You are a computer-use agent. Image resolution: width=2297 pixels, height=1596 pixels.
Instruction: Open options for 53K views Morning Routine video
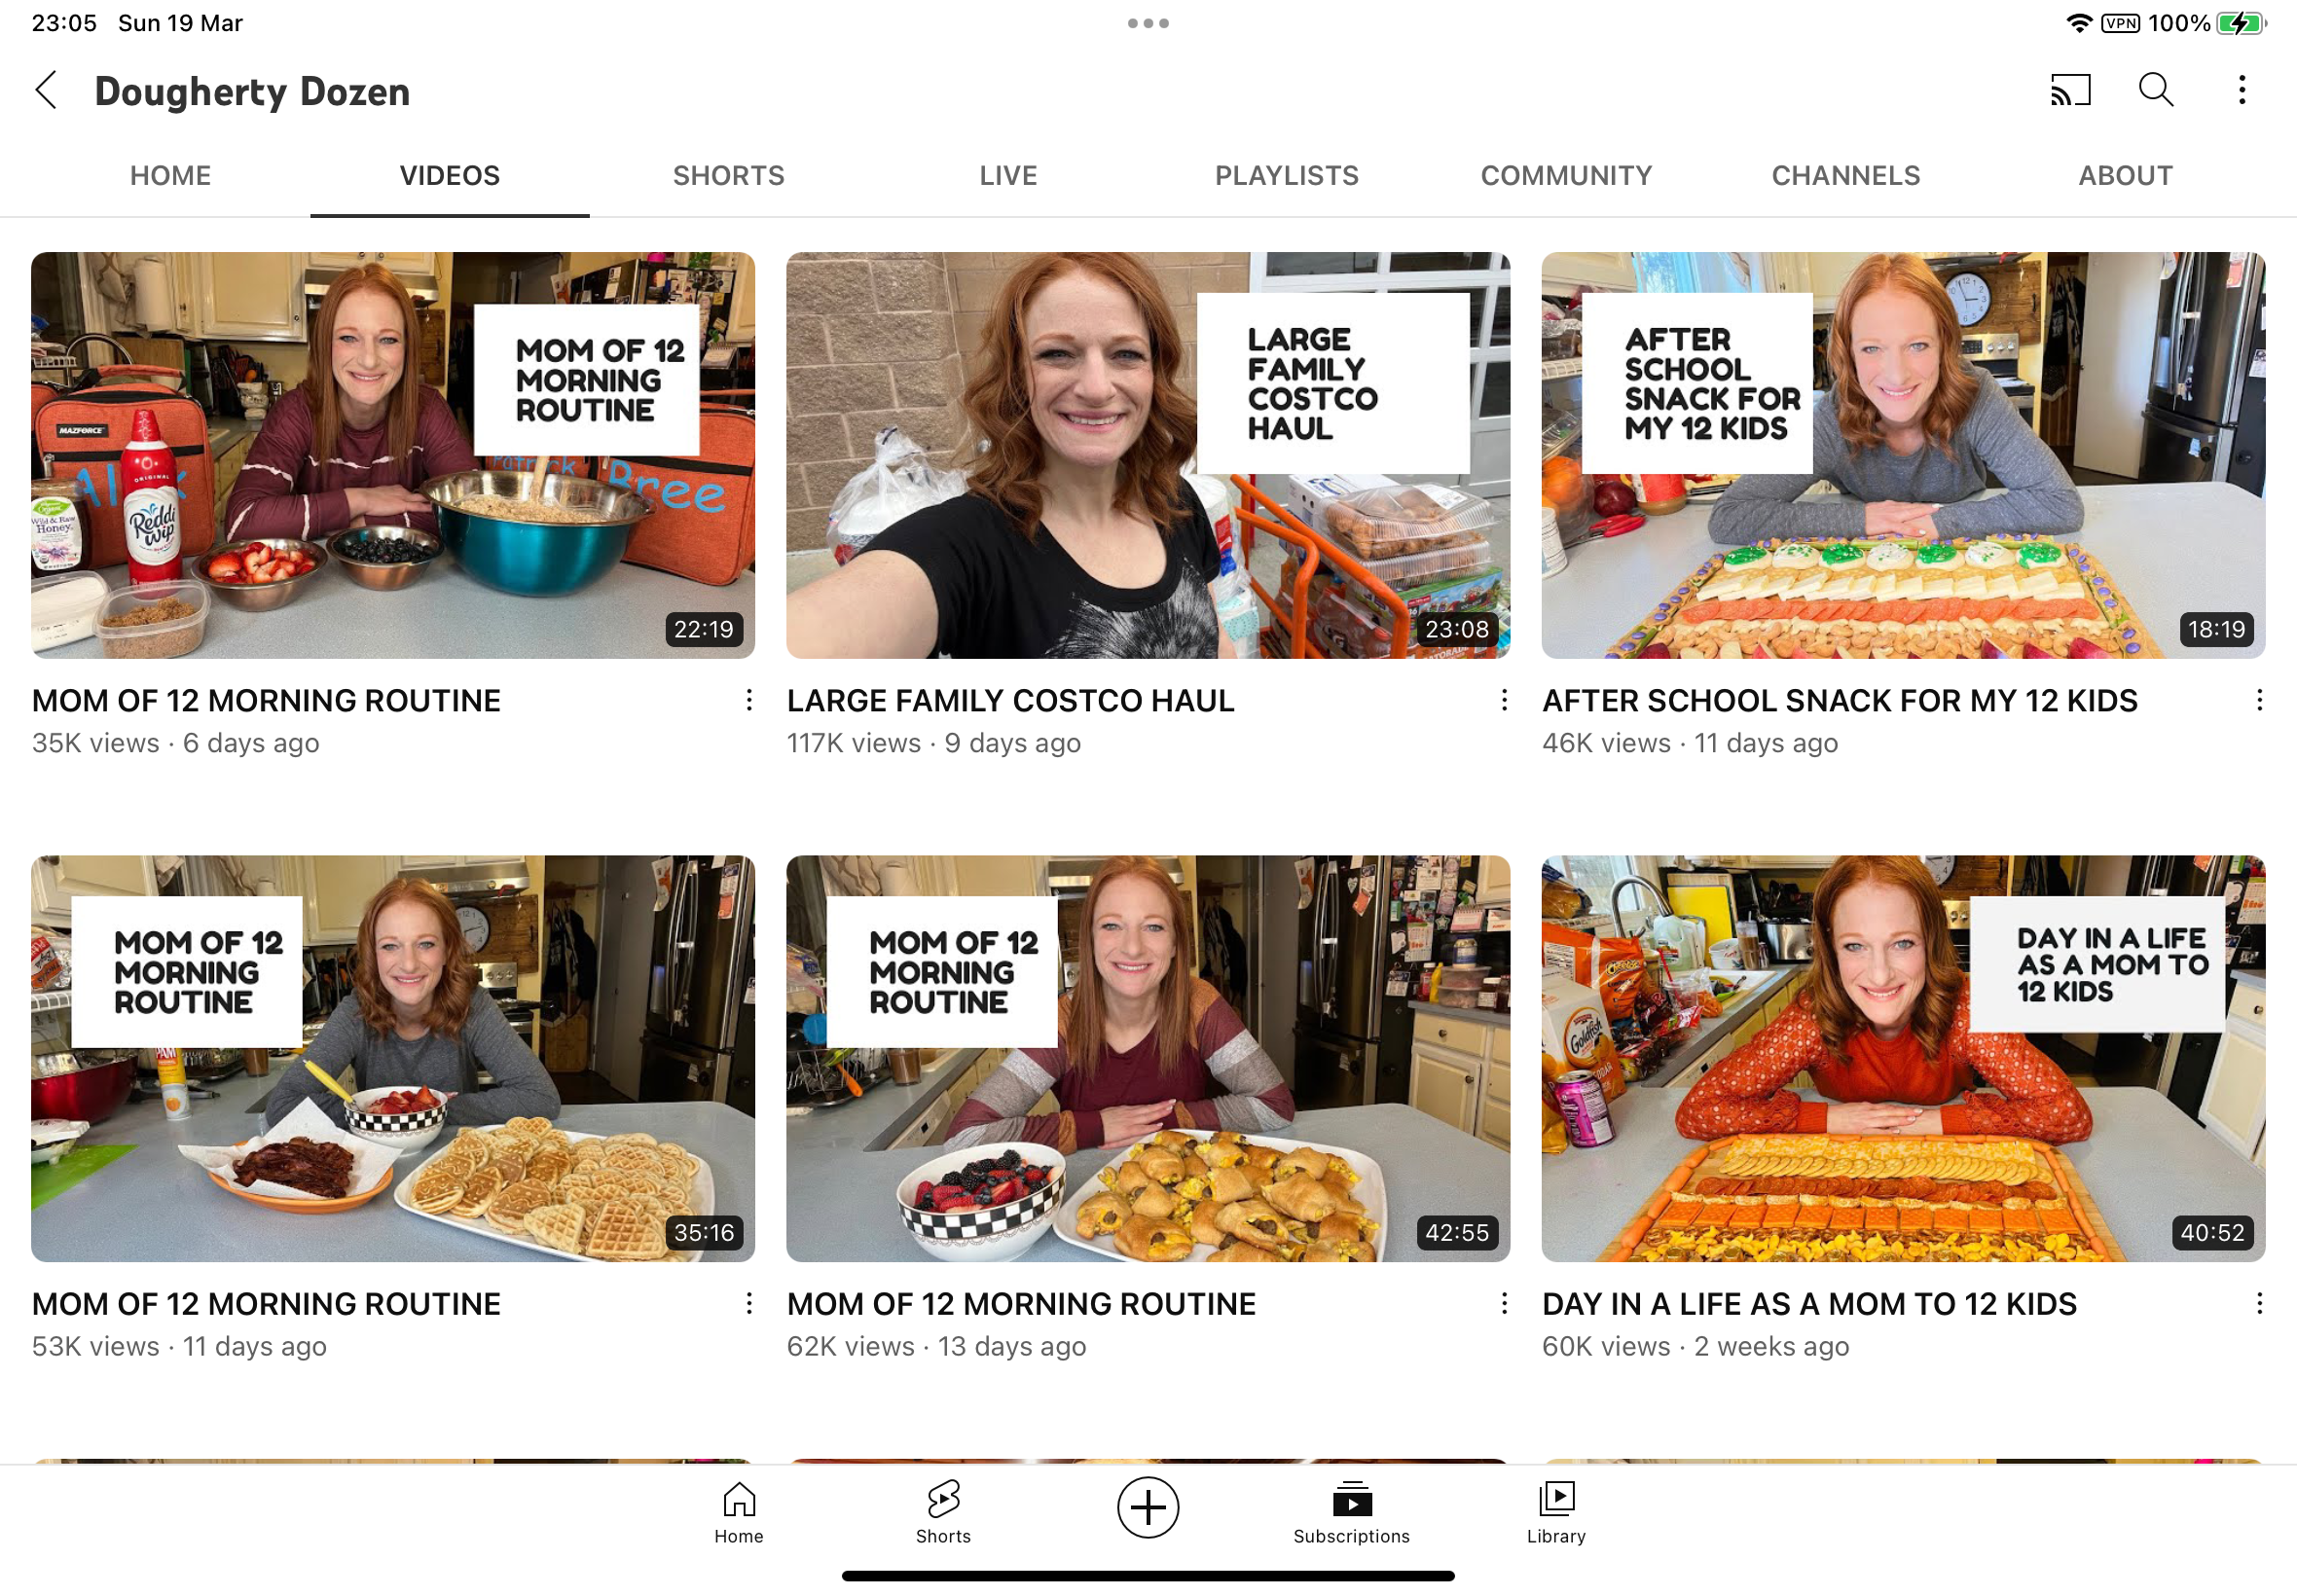point(749,1303)
